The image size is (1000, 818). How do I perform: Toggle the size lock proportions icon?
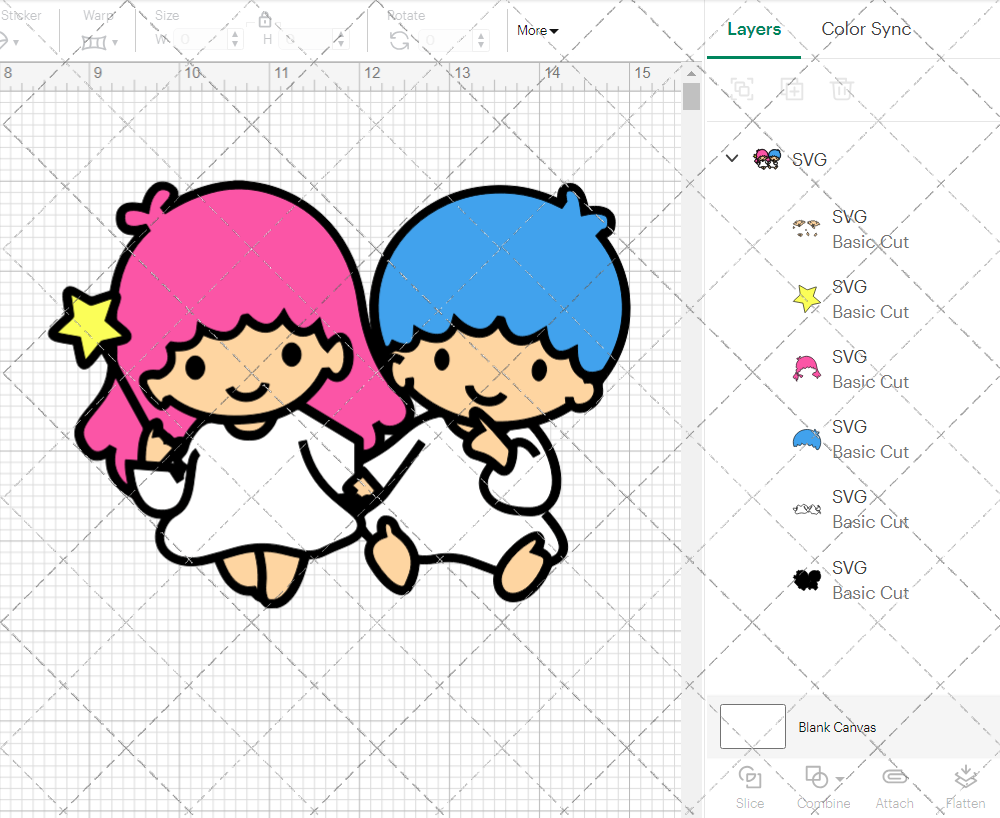pyautogui.click(x=265, y=19)
